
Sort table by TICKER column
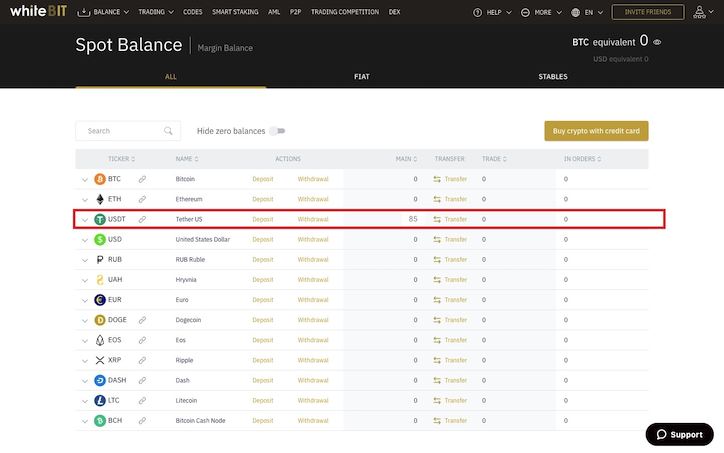(x=121, y=159)
